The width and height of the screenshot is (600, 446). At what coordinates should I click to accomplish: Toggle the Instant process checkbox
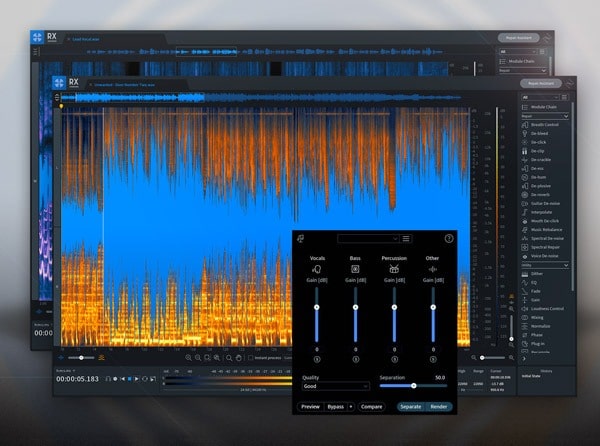coord(250,357)
